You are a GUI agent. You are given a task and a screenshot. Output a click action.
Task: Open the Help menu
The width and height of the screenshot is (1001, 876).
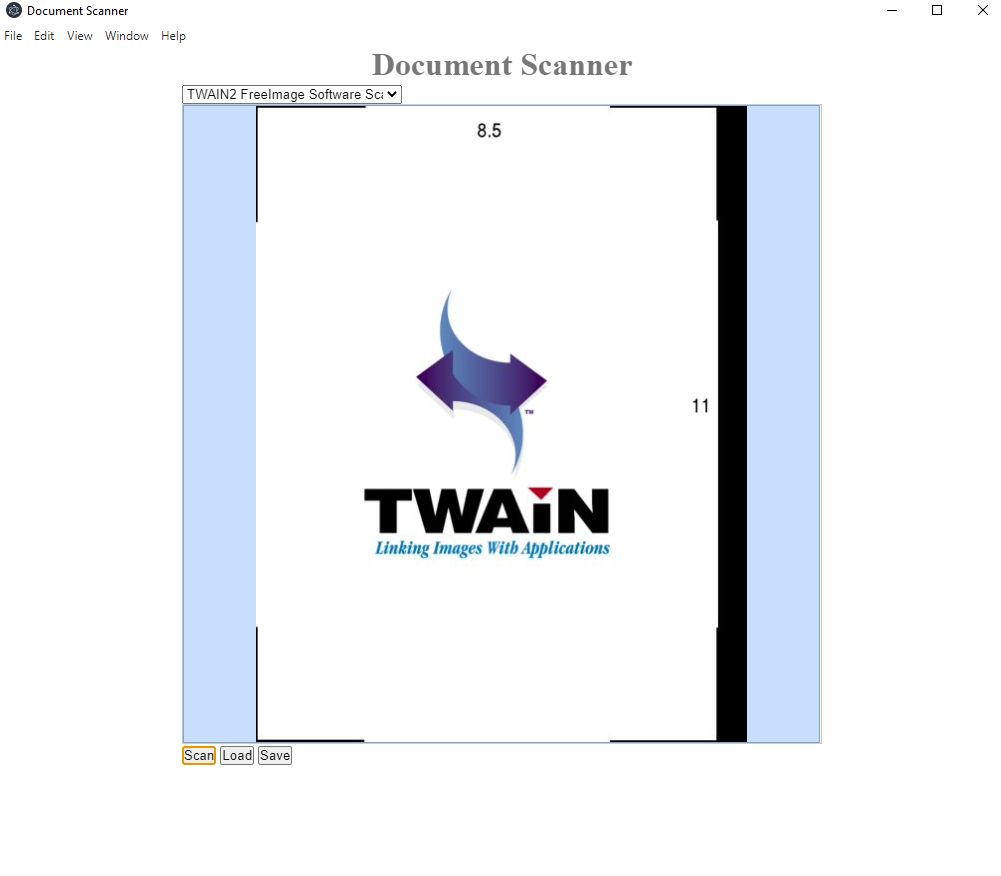pyautogui.click(x=173, y=36)
